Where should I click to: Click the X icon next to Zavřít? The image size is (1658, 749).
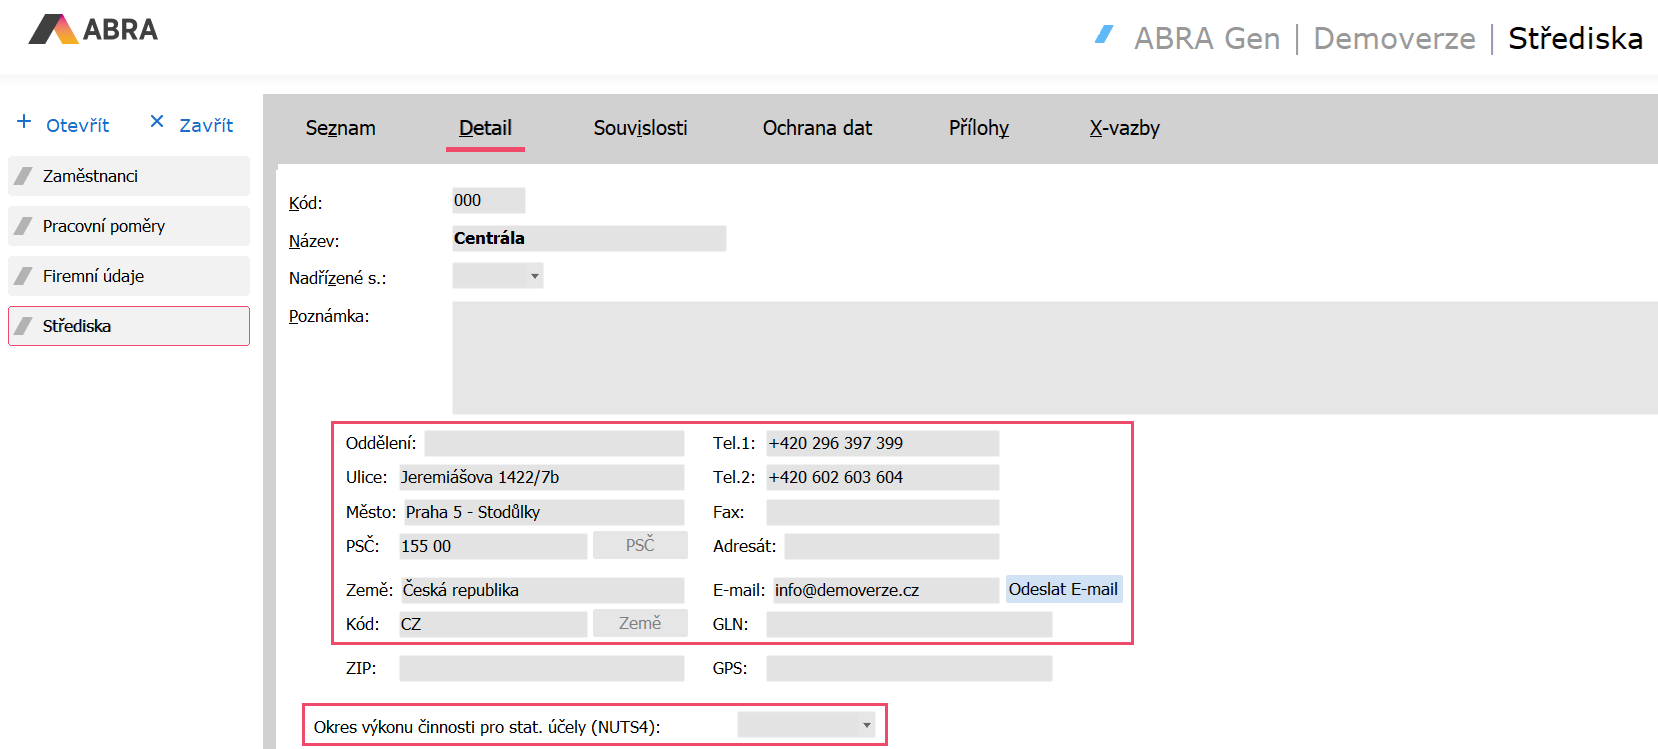click(x=157, y=122)
